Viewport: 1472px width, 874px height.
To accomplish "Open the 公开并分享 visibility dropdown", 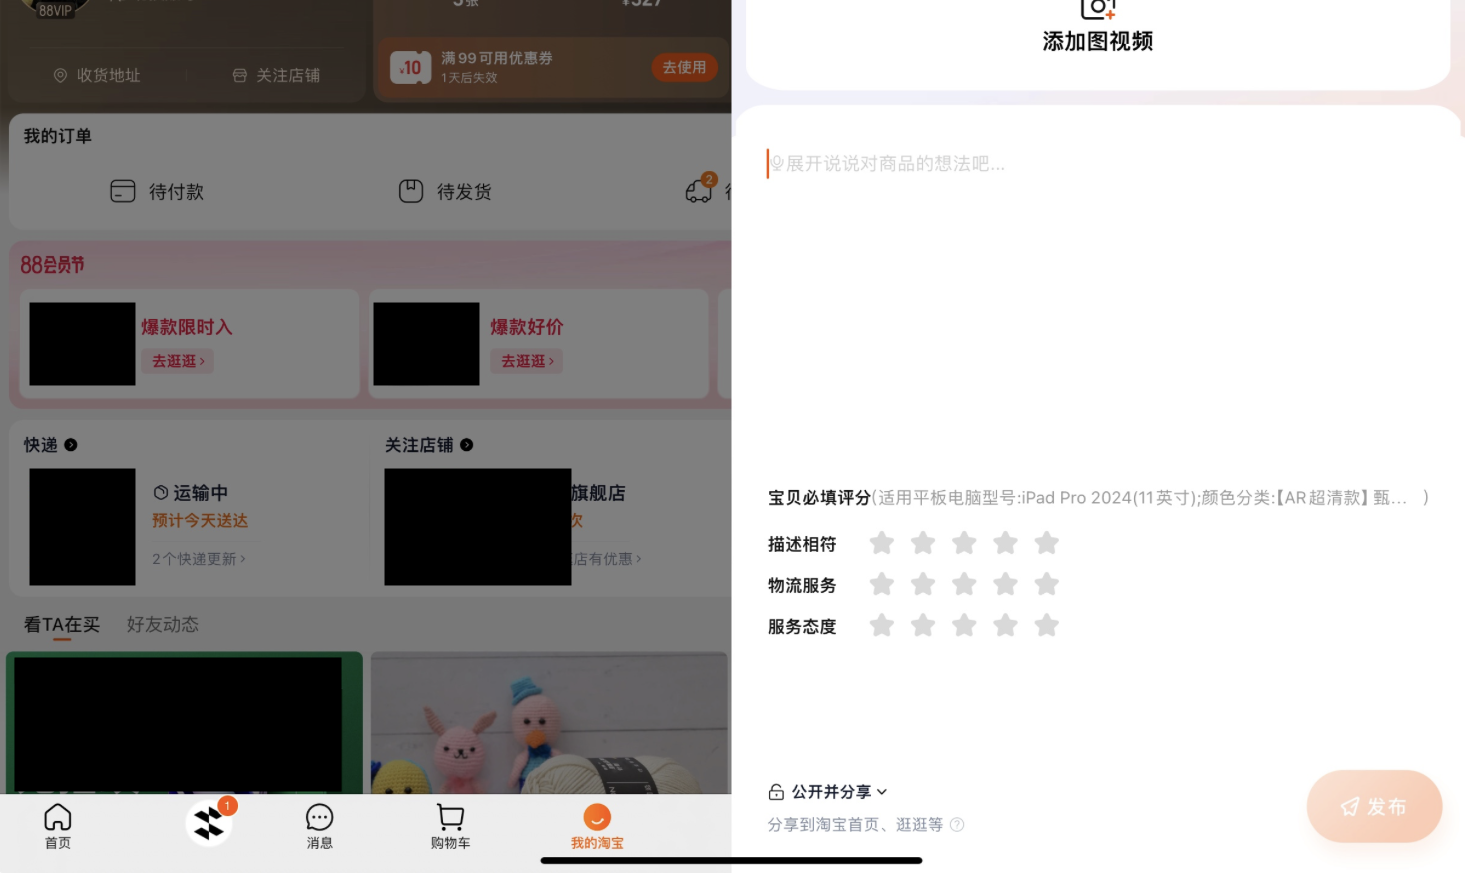I will click(828, 792).
